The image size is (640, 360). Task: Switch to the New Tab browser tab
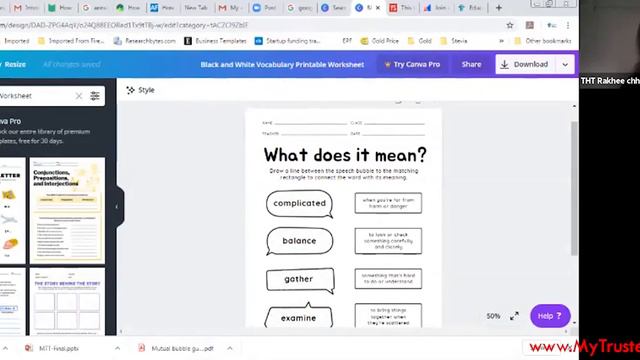pos(196,8)
